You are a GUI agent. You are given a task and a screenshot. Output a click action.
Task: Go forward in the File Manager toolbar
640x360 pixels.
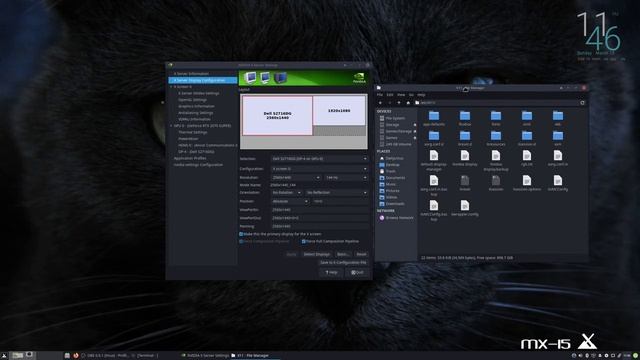pyautogui.click(x=389, y=103)
